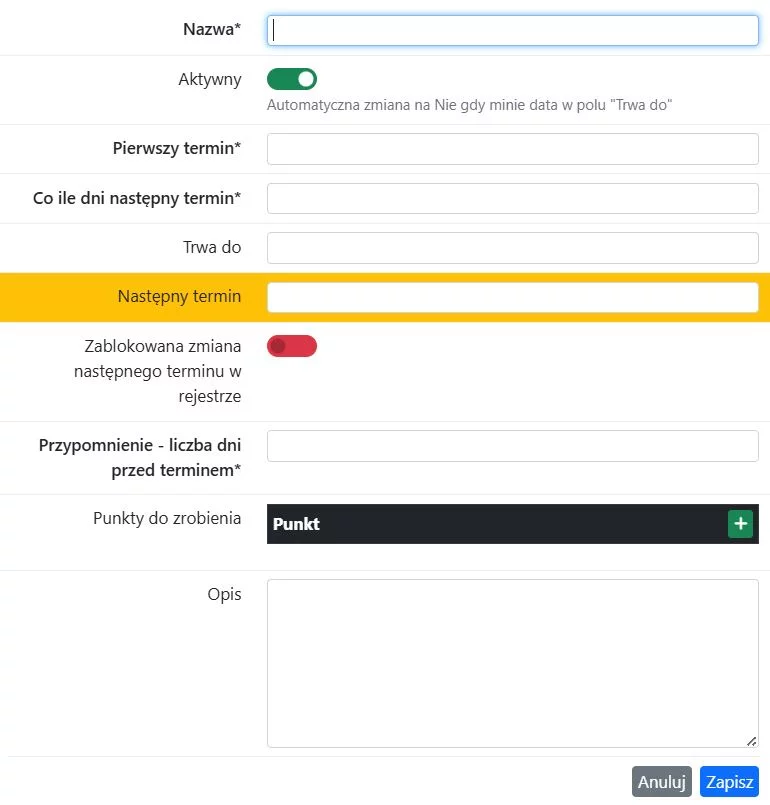Click the Punkt column header
770x805 pixels.
click(x=297, y=524)
